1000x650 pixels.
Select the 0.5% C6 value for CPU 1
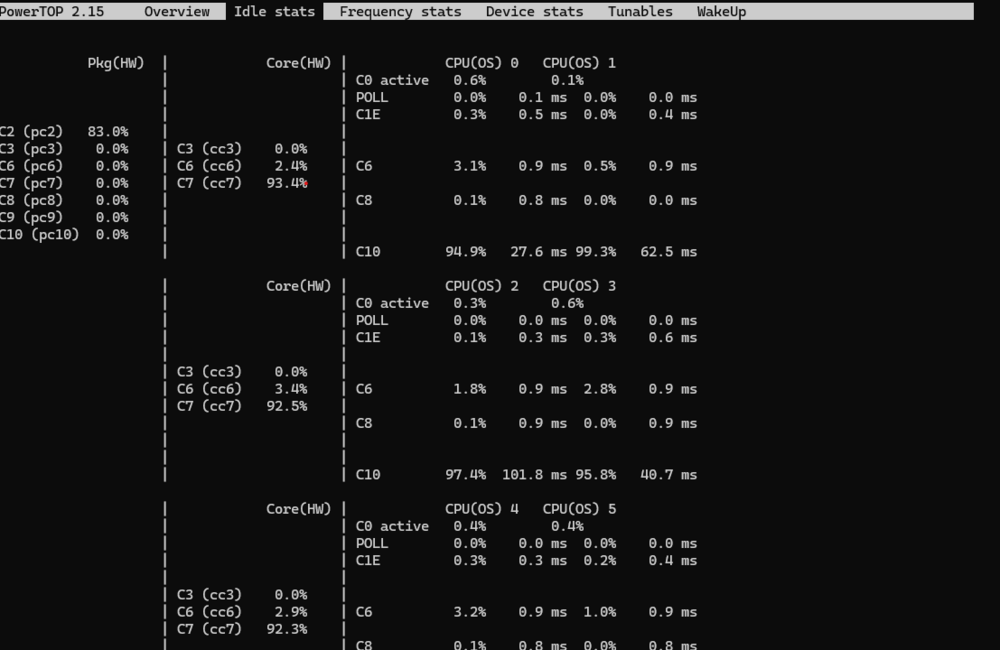pos(599,166)
